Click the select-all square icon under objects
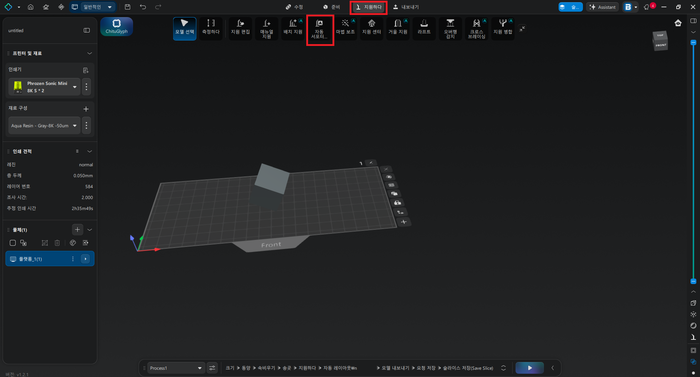This screenshot has width=700, height=377. (12, 243)
